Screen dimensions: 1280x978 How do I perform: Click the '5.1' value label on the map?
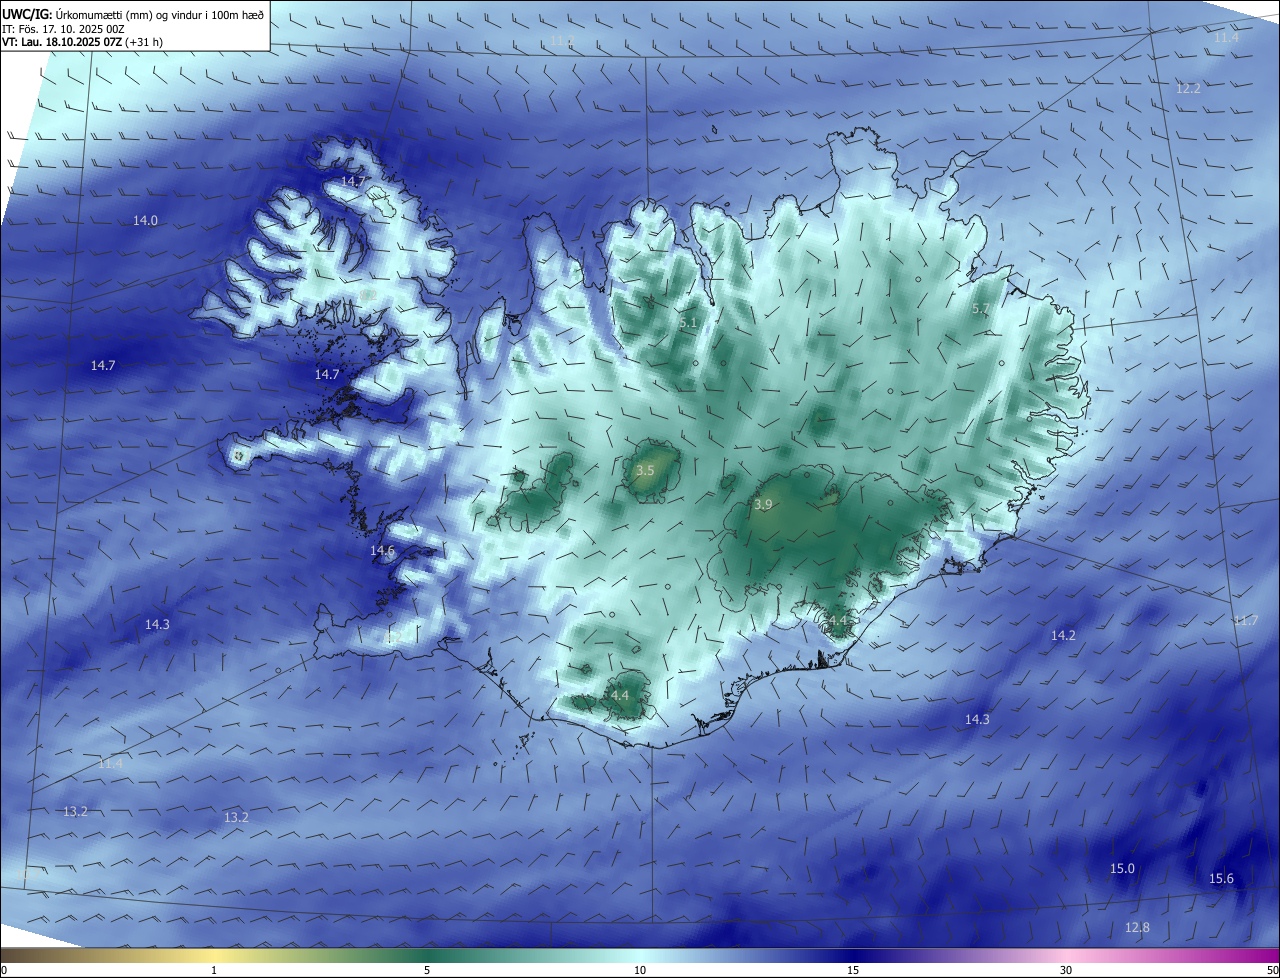coord(688,323)
